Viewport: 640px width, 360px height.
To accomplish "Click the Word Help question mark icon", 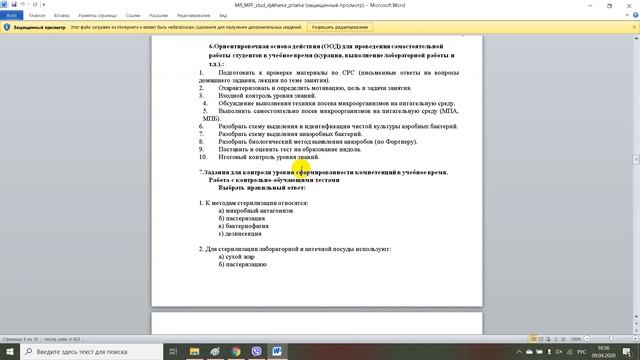I will coord(636,15).
